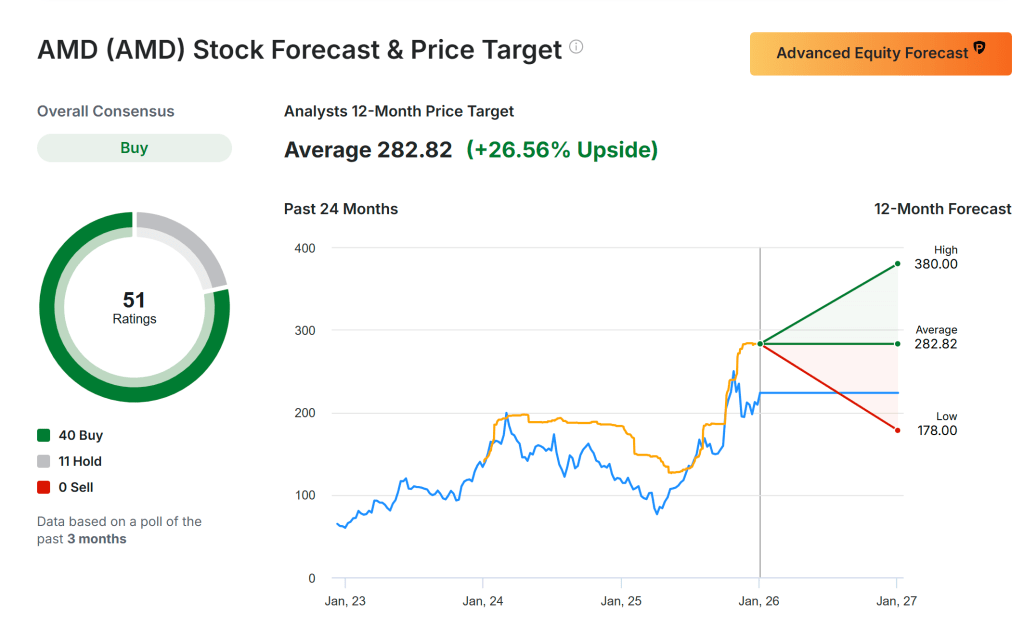This screenshot has height=628, width=1024.
Task: Click the red dot at Low 178.00
Action: [898, 430]
